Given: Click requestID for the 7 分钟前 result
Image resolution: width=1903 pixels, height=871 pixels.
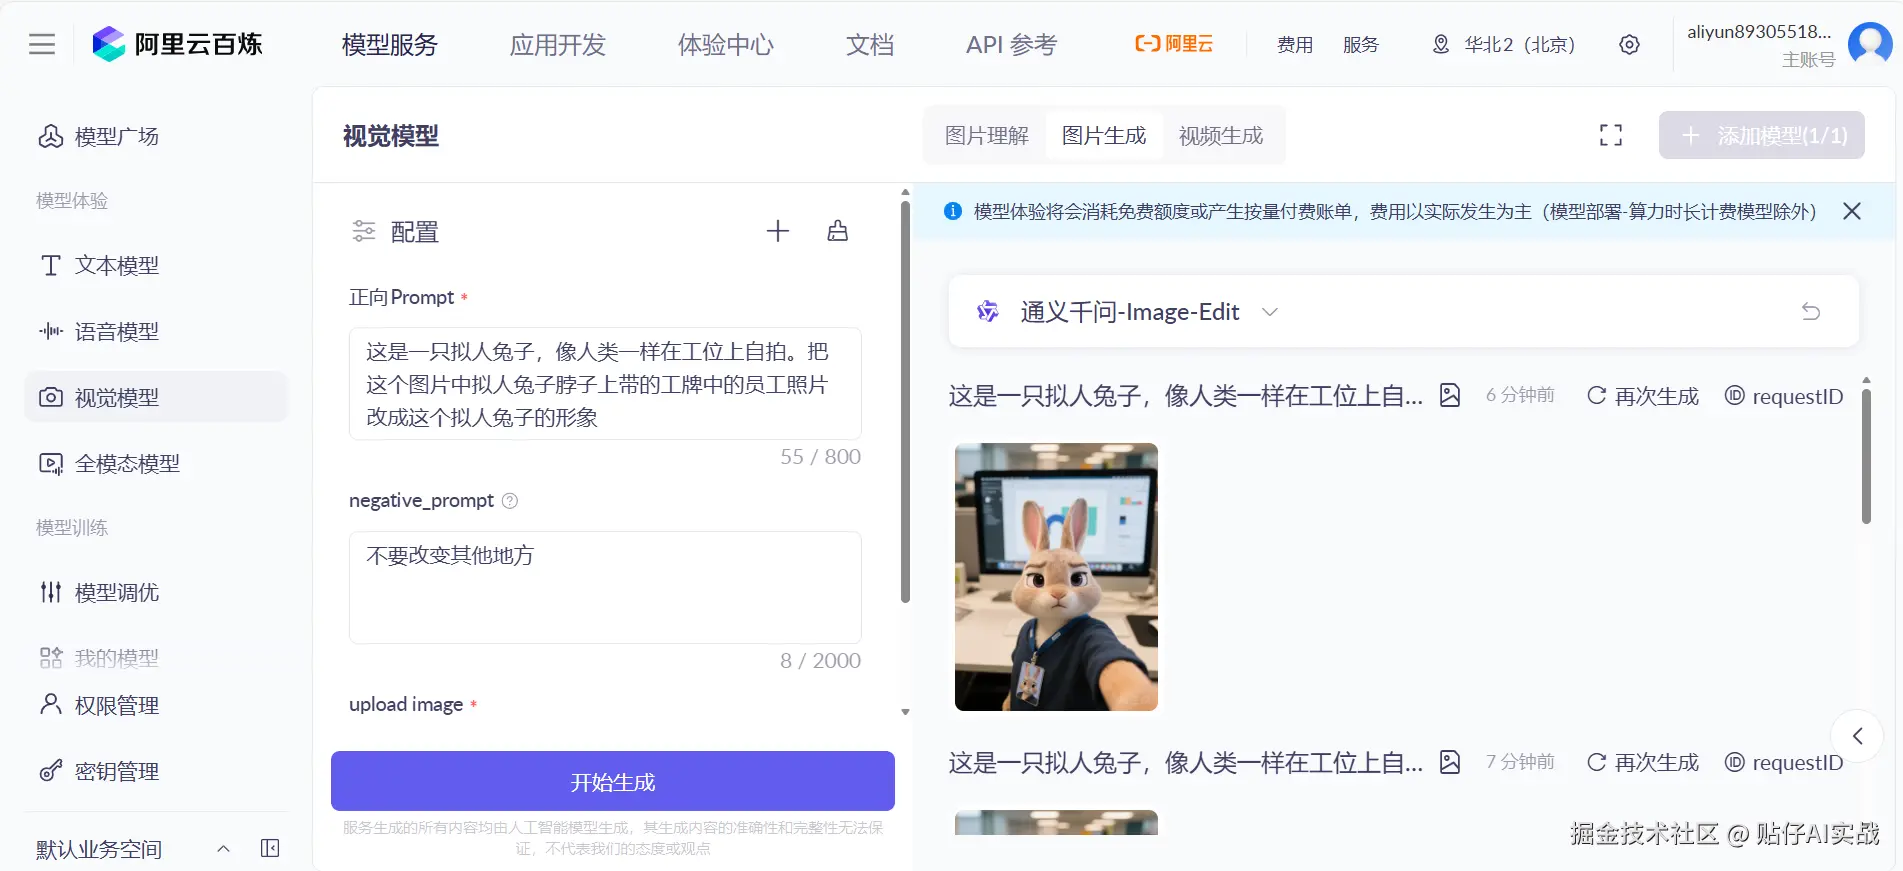Looking at the screenshot, I should (x=1784, y=763).
